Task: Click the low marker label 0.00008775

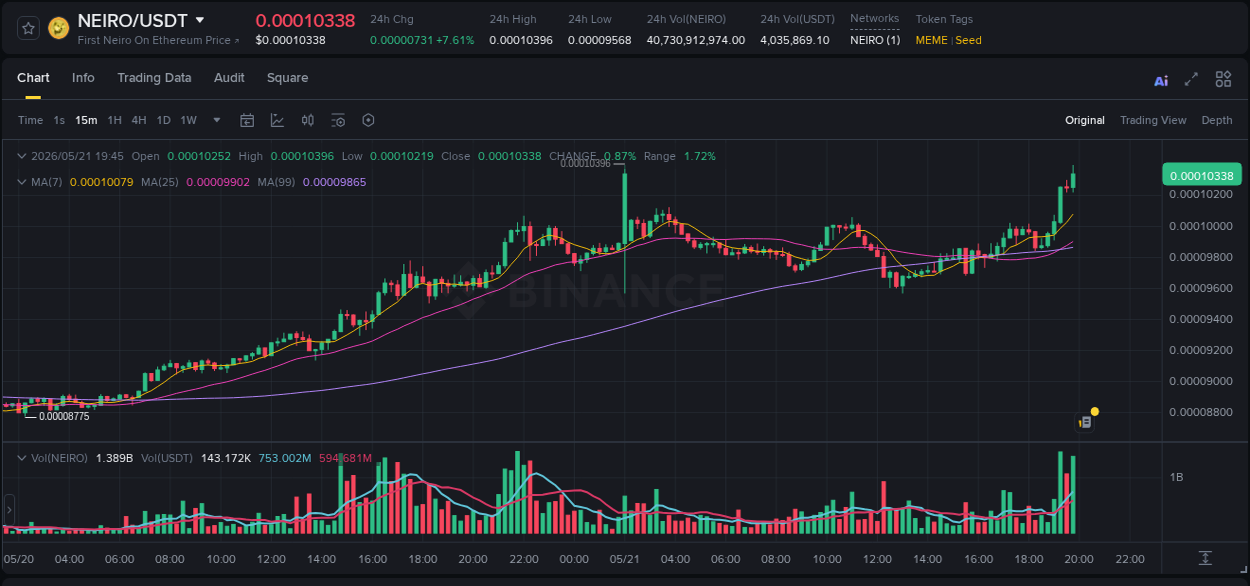Action: click(64, 416)
